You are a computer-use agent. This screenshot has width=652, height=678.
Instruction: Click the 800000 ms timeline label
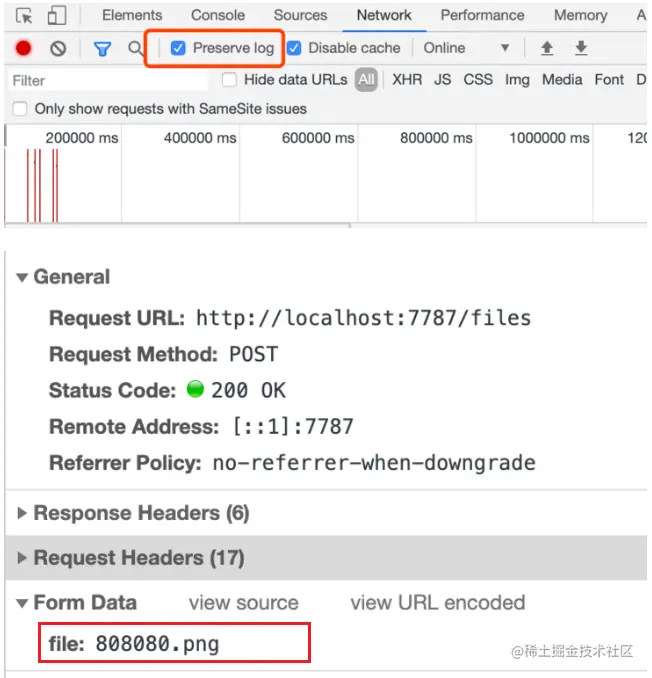coord(436,138)
